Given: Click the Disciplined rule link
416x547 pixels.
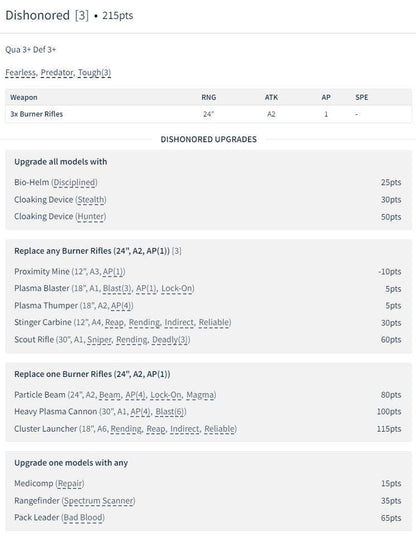Looking at the screenshot, I should tap(74, 182).
